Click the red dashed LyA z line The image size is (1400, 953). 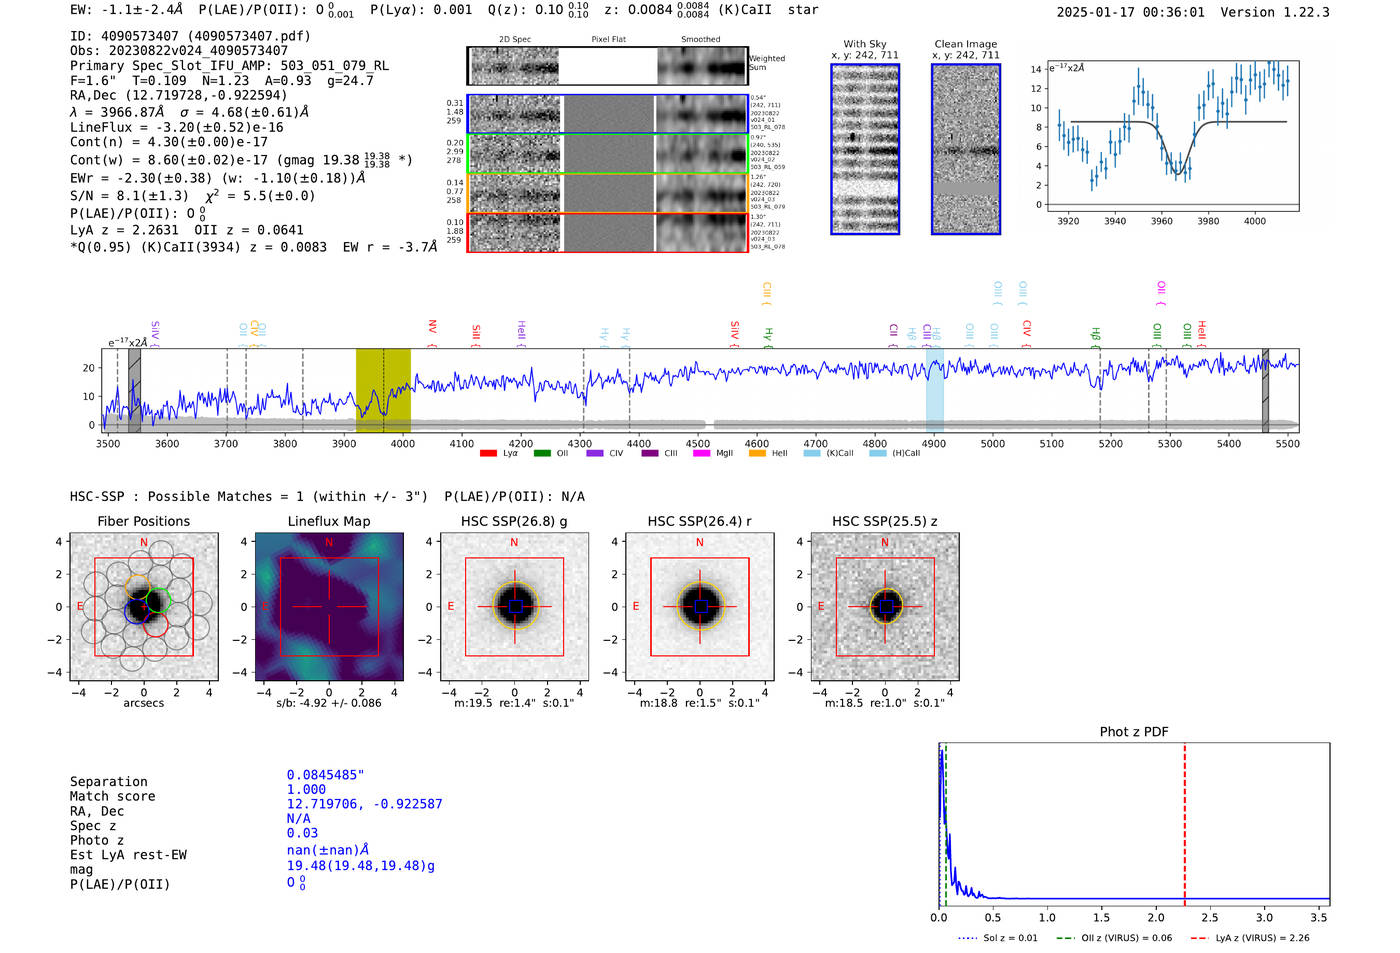[x=1184, y=825]
